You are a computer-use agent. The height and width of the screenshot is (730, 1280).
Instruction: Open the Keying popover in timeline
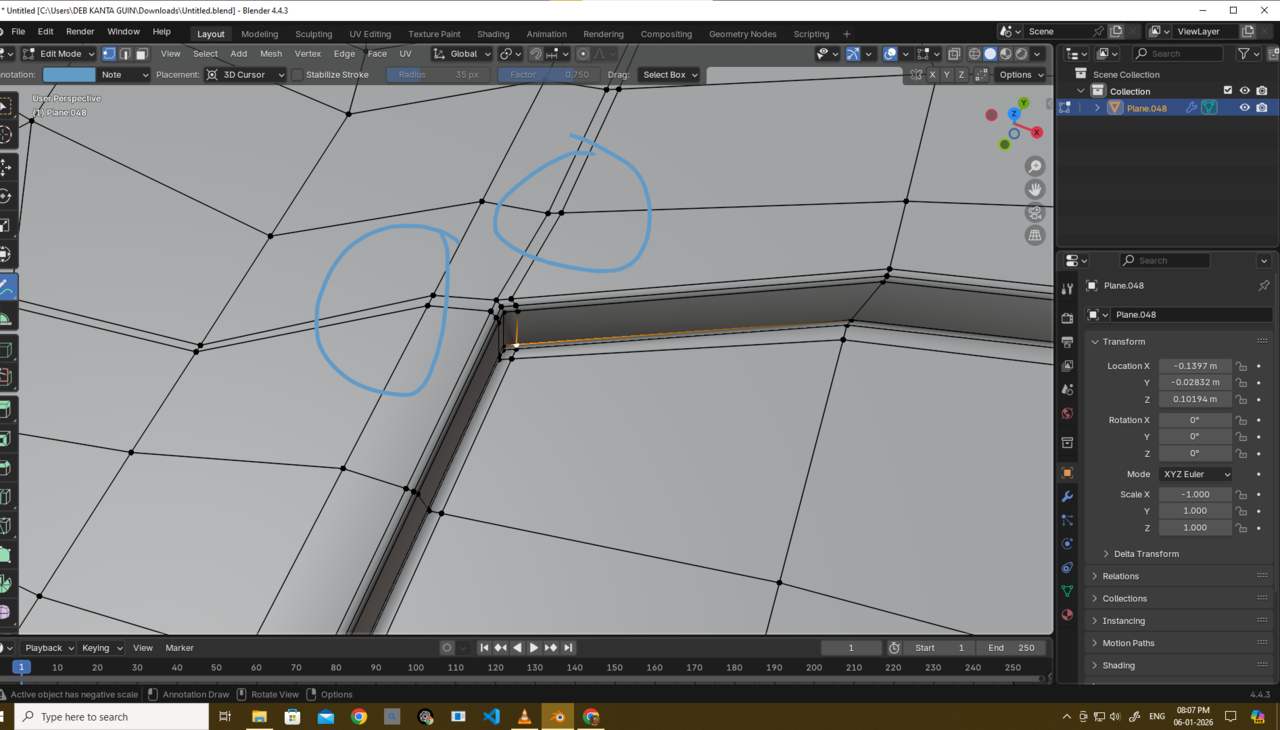pyautogui.click(x=101, y=648)
